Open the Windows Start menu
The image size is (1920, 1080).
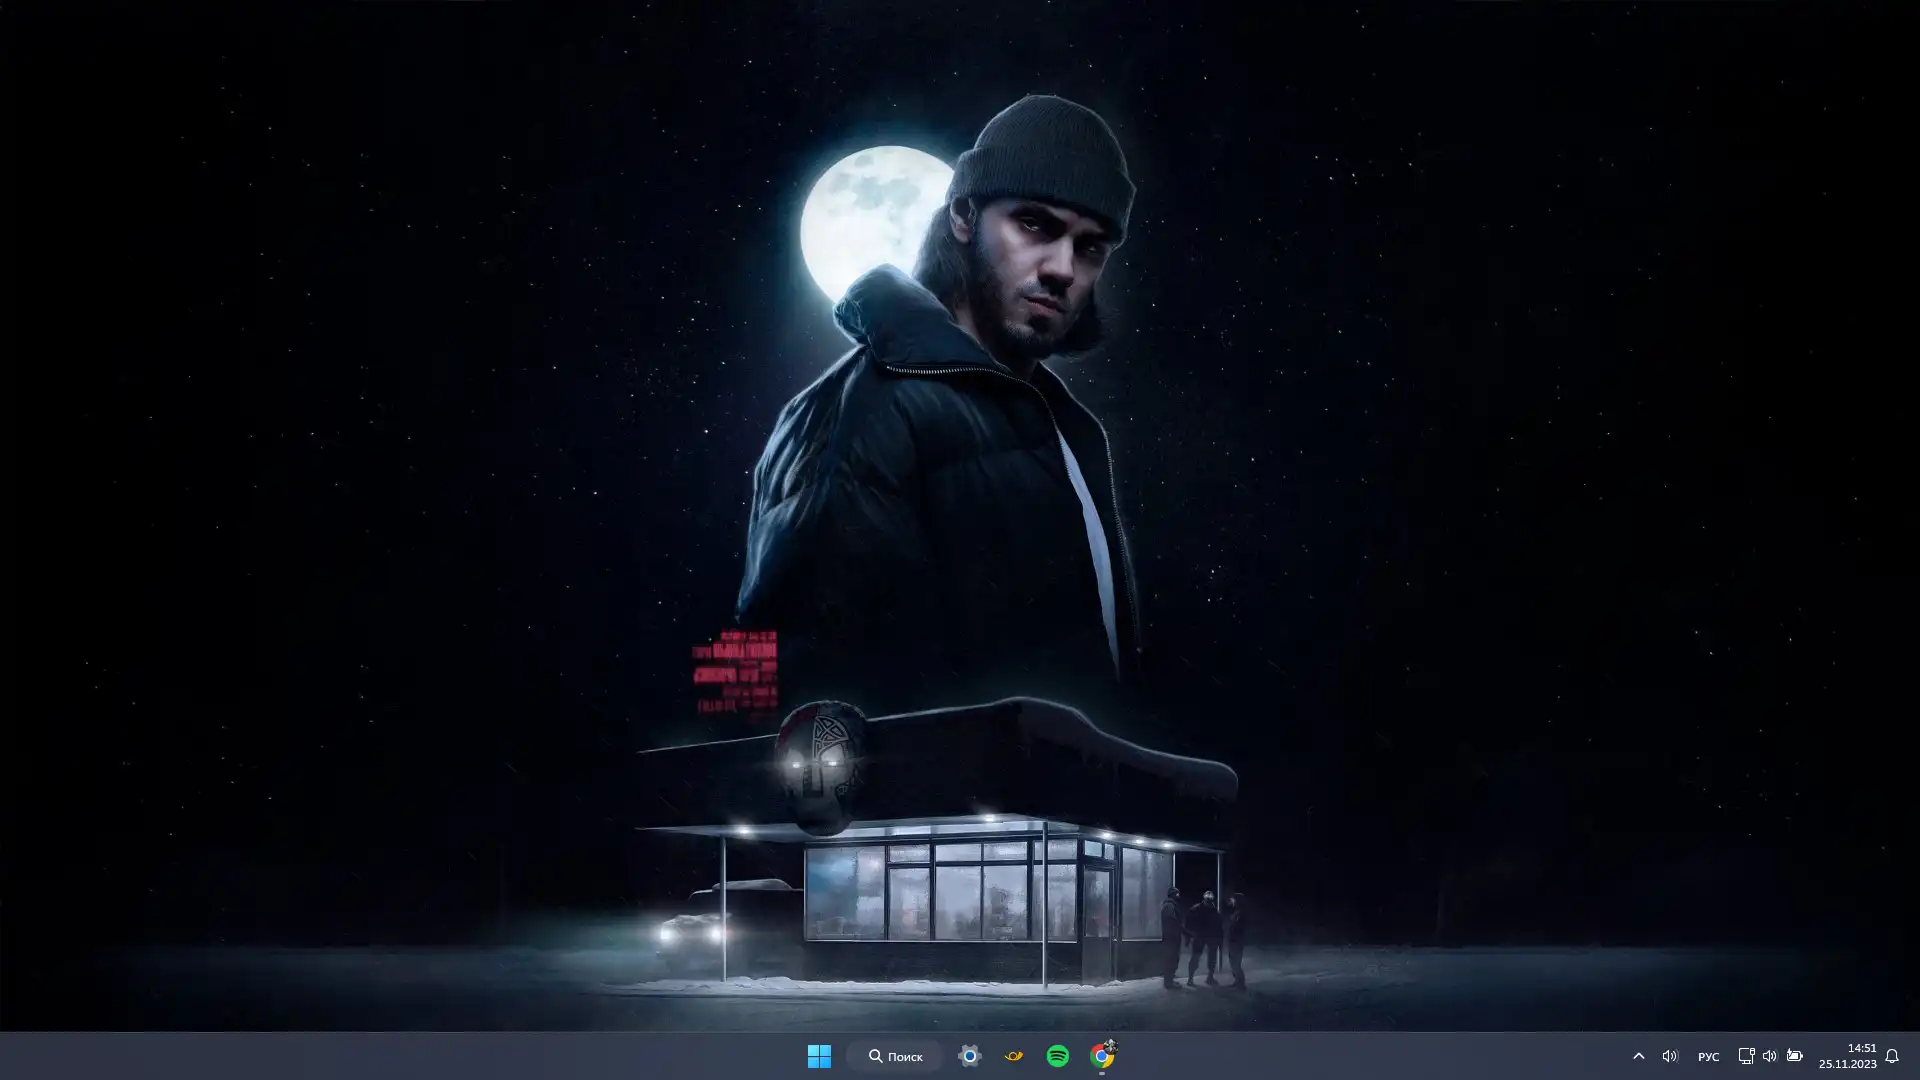point(819,1056)
